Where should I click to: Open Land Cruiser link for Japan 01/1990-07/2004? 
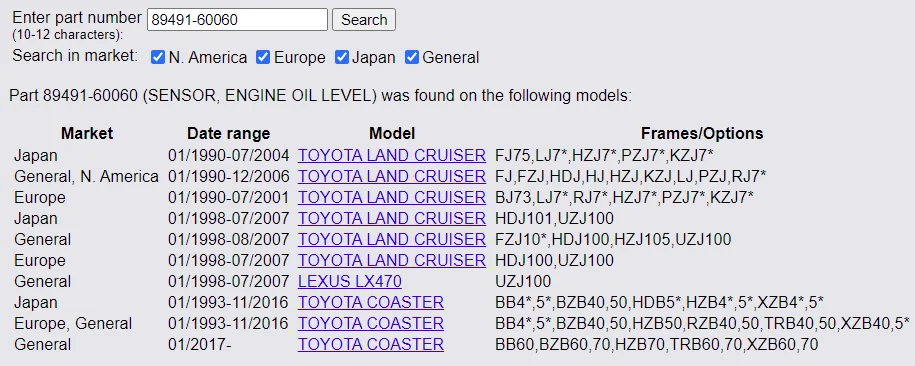[x=392, y=155]
